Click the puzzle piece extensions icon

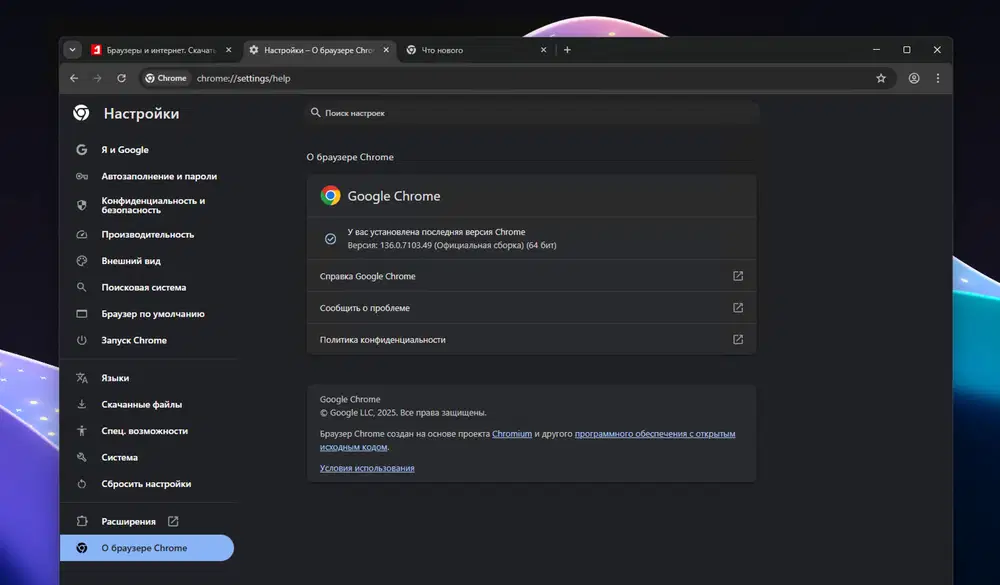82,521
